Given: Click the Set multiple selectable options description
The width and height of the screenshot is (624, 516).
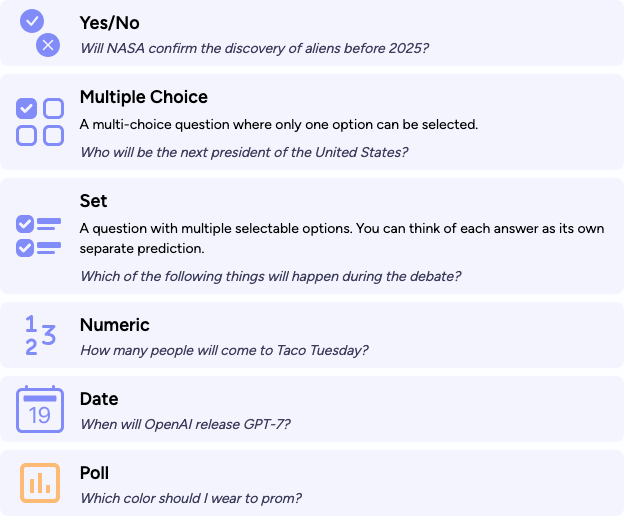Looking at the screenshot, I should point(342,238).
